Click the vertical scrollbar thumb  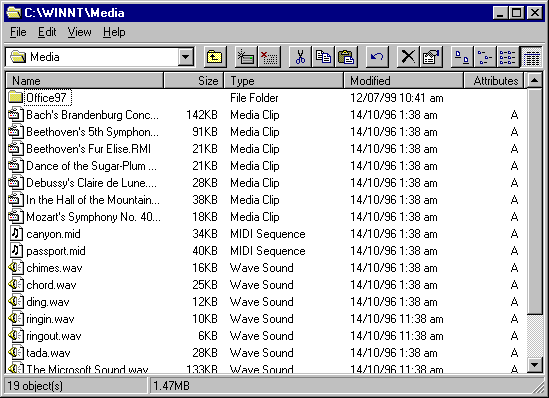pos(534,201)
